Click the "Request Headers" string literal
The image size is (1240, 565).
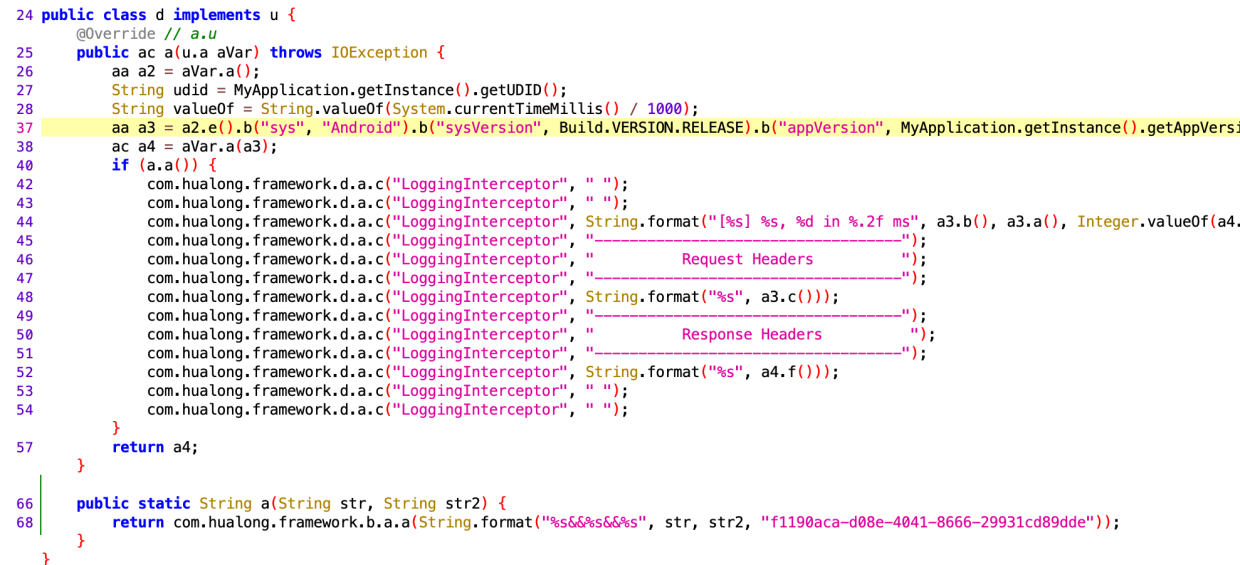point(747,259)
